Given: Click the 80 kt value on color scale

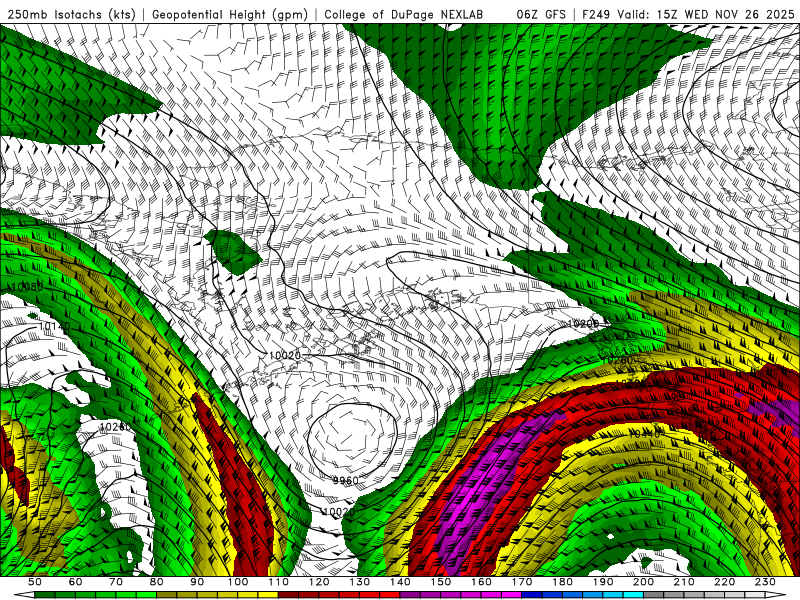Looking at the screenshot, I should [x=157, y=582].
